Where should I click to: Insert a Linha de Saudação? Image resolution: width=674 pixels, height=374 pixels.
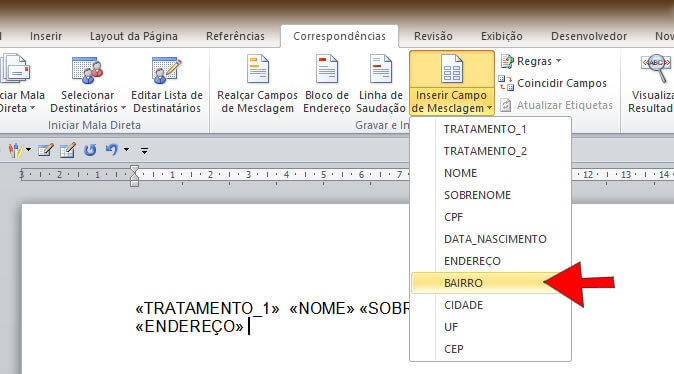[380, 85]
